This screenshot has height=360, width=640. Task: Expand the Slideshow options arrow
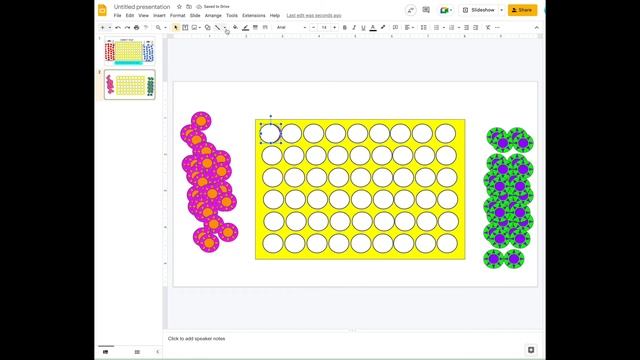pyautogui.click(x=502, y=10)
